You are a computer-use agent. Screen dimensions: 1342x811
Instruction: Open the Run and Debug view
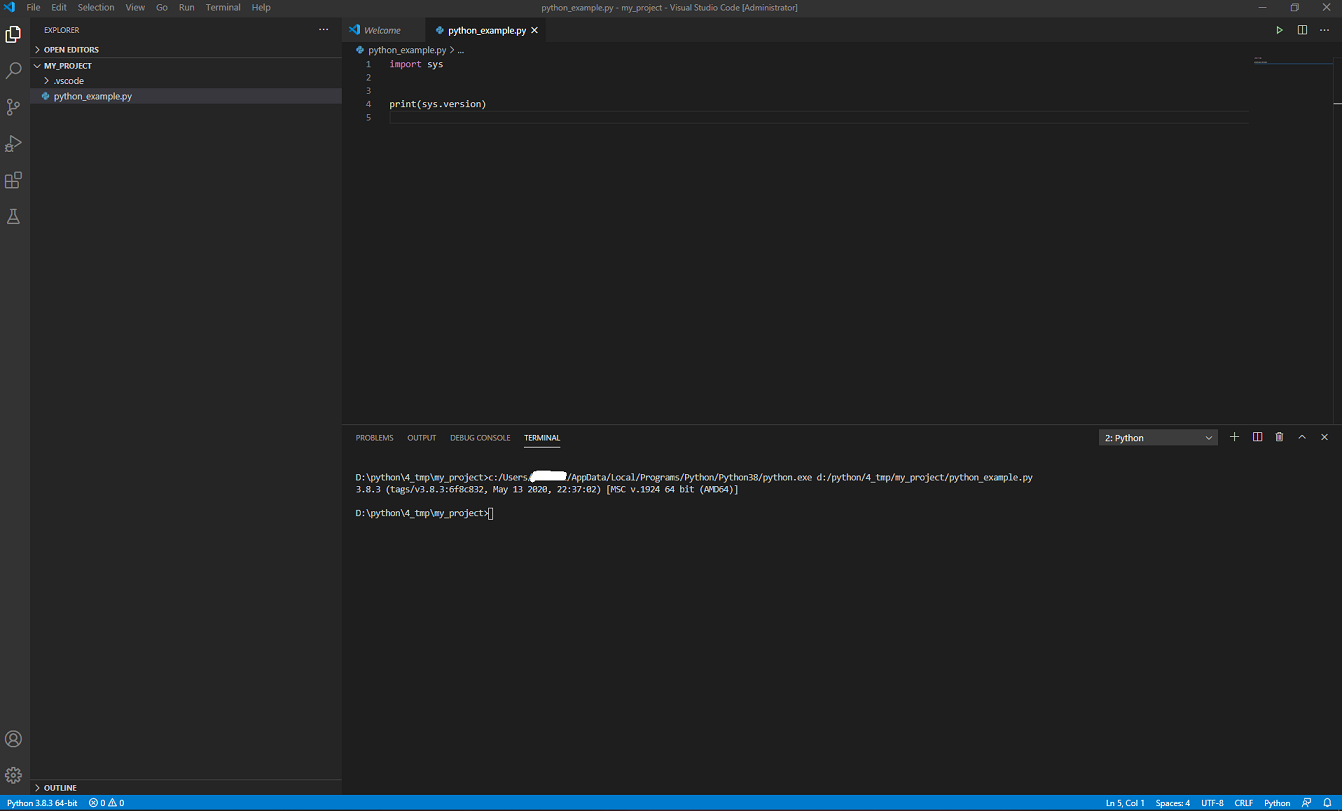pyautogui.click(x=13, y=144)
